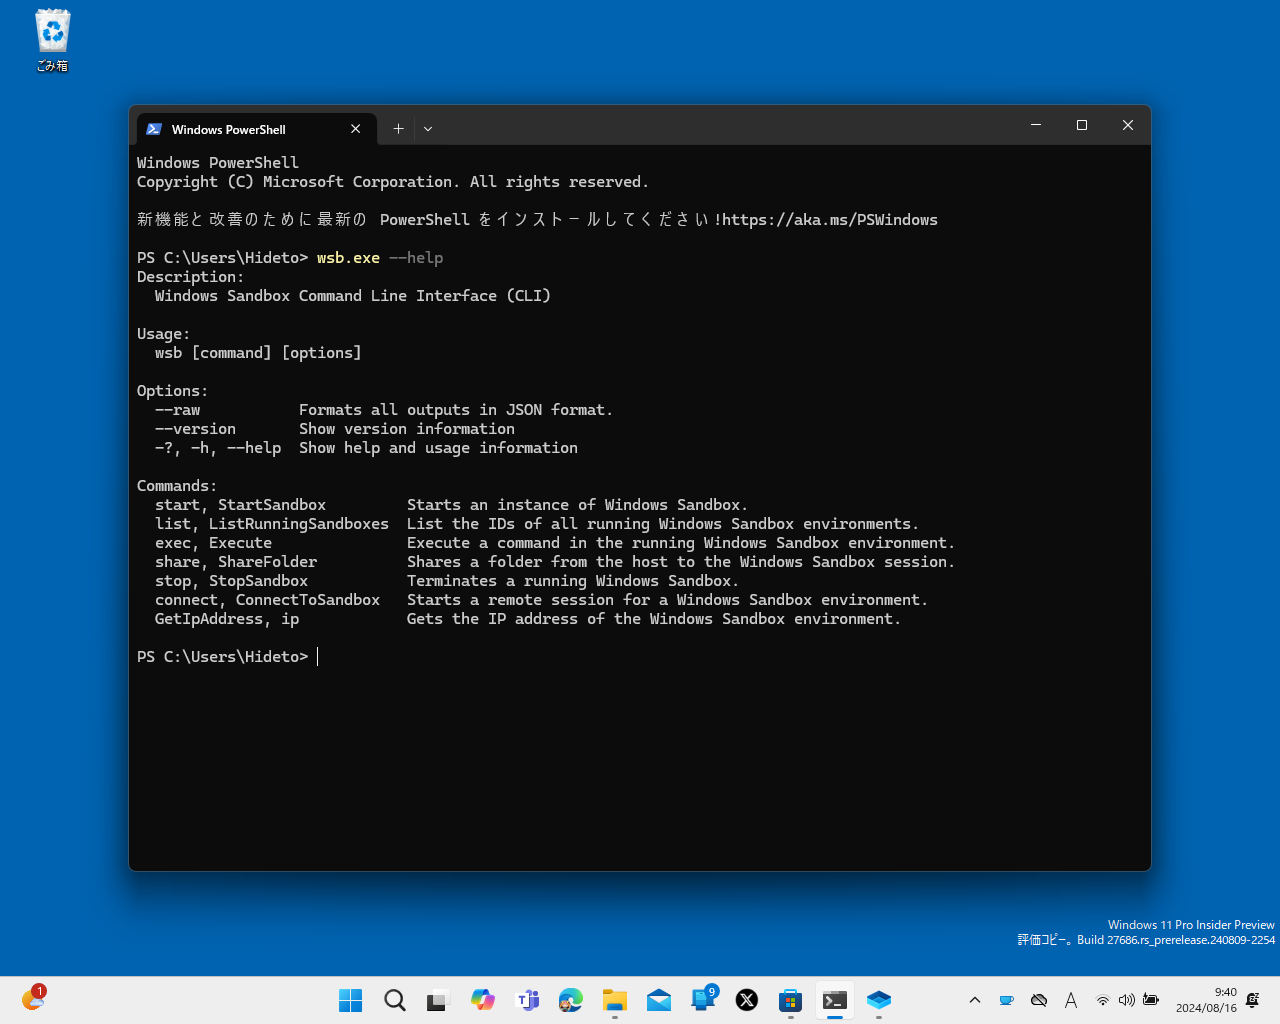Screen dimensions: 1280x1024
Task: Open the taskbar app with badge 9
Action: click(703, 1000)
